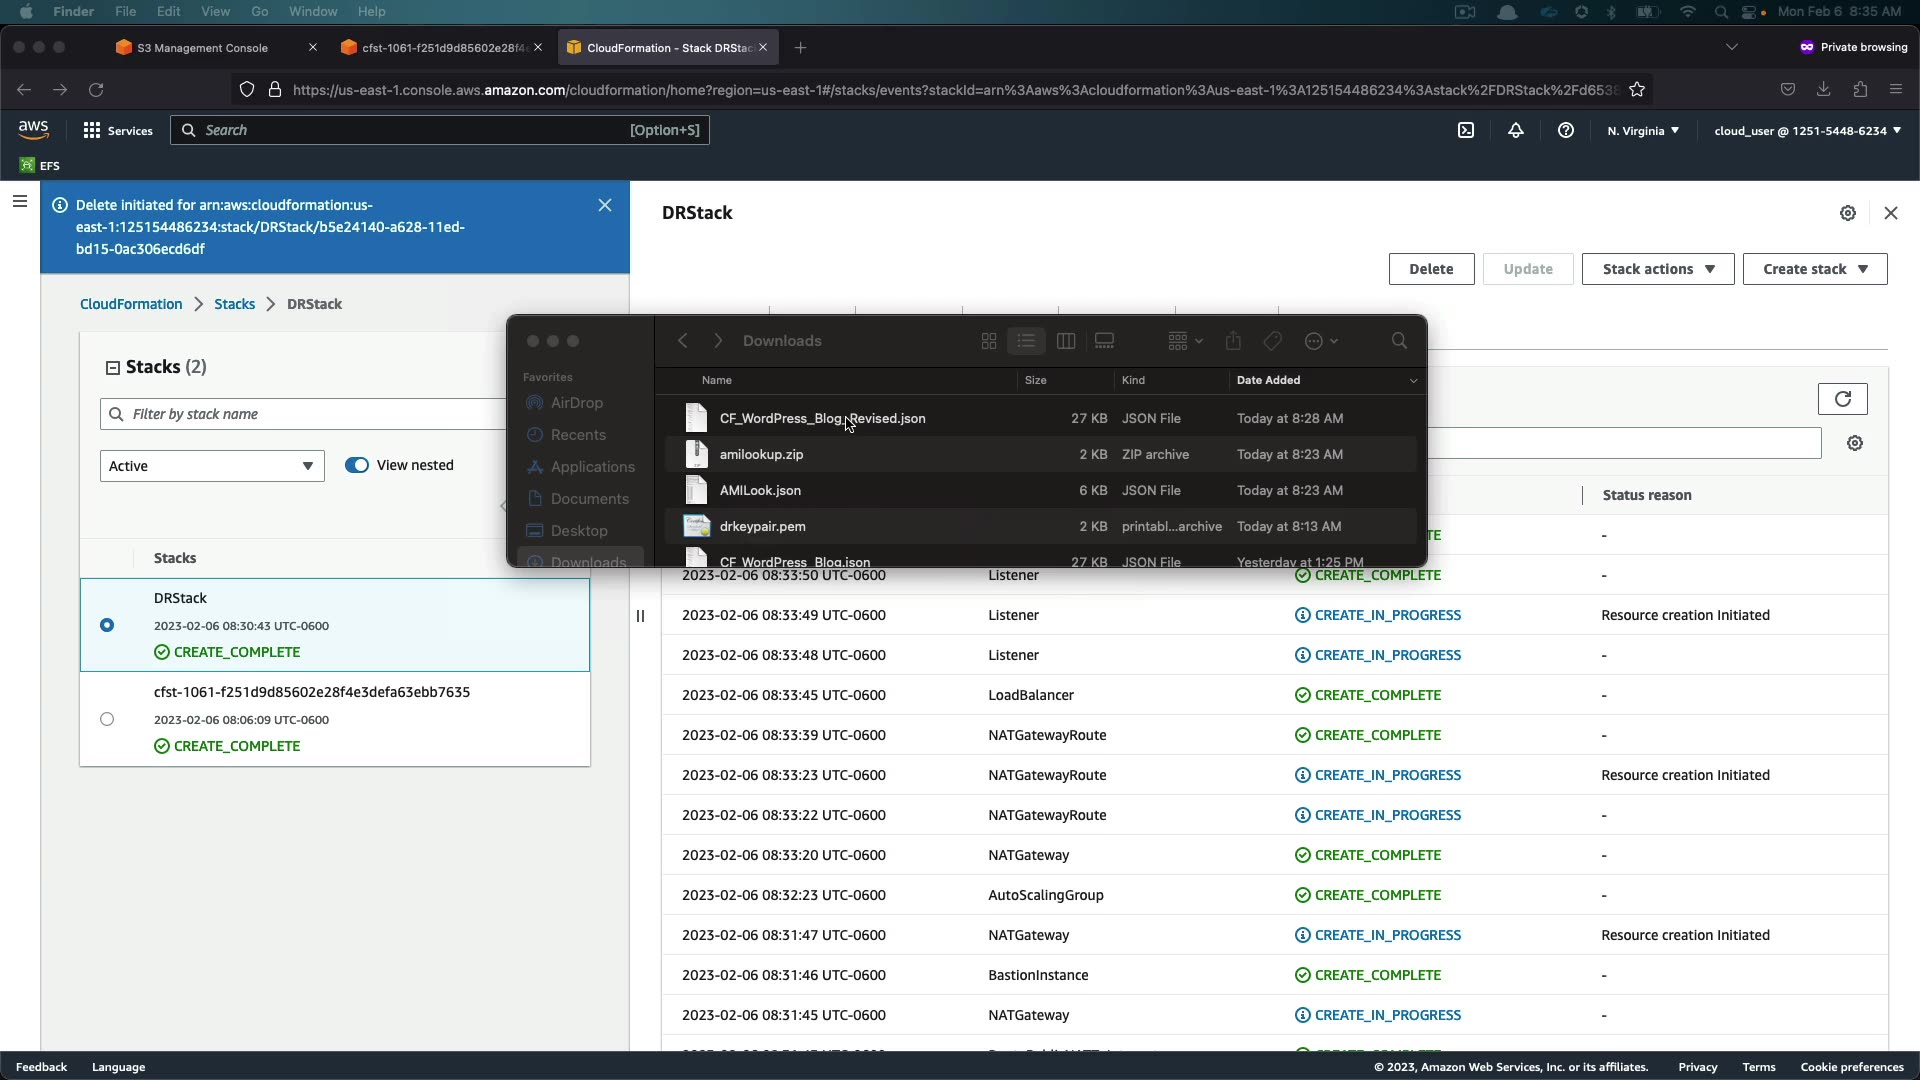
Task: Open Finder search magnifier
Action: coord(1399,341)
